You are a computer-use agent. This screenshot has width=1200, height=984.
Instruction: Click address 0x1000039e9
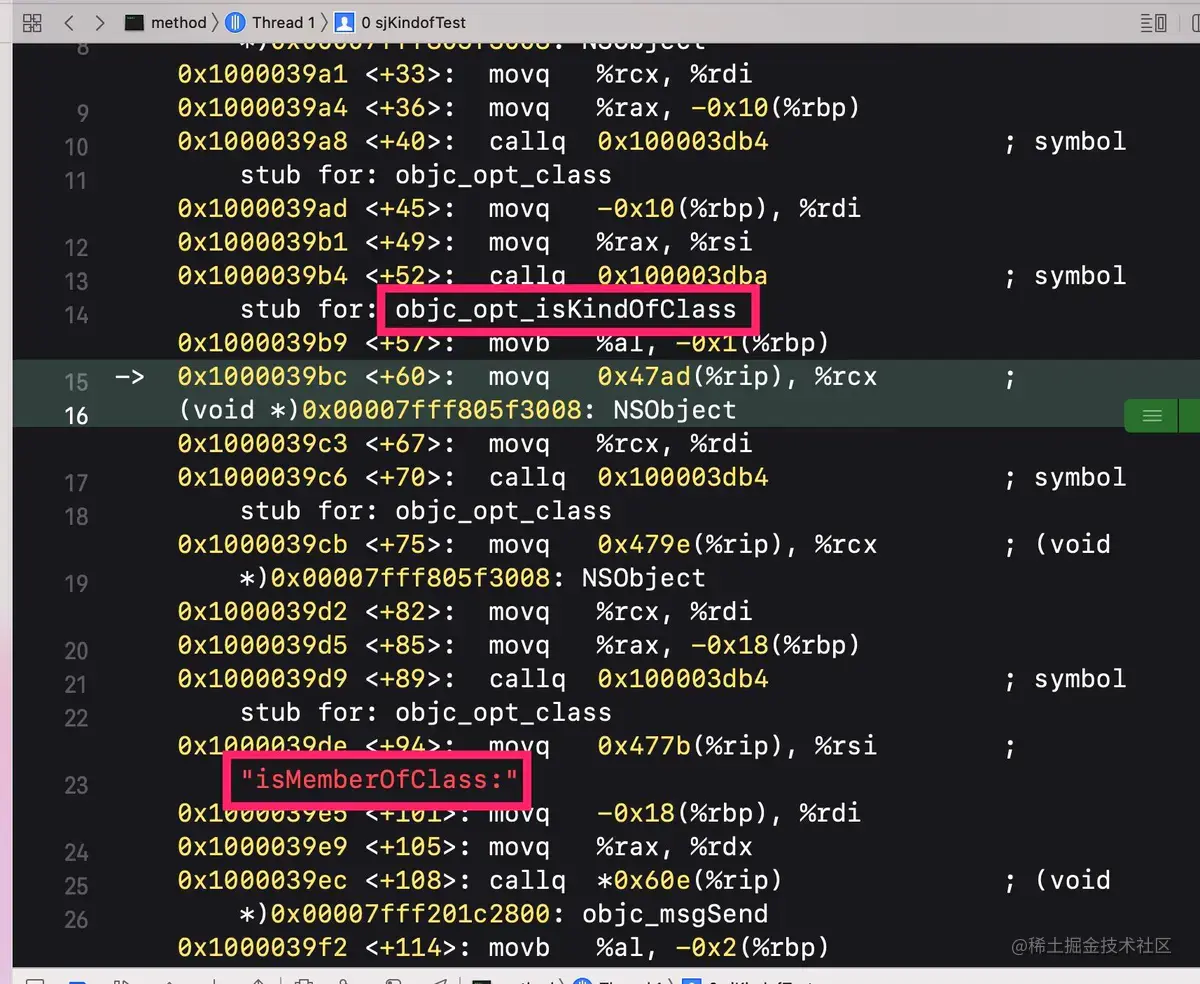pyautogui.click(x=263, y=847)
